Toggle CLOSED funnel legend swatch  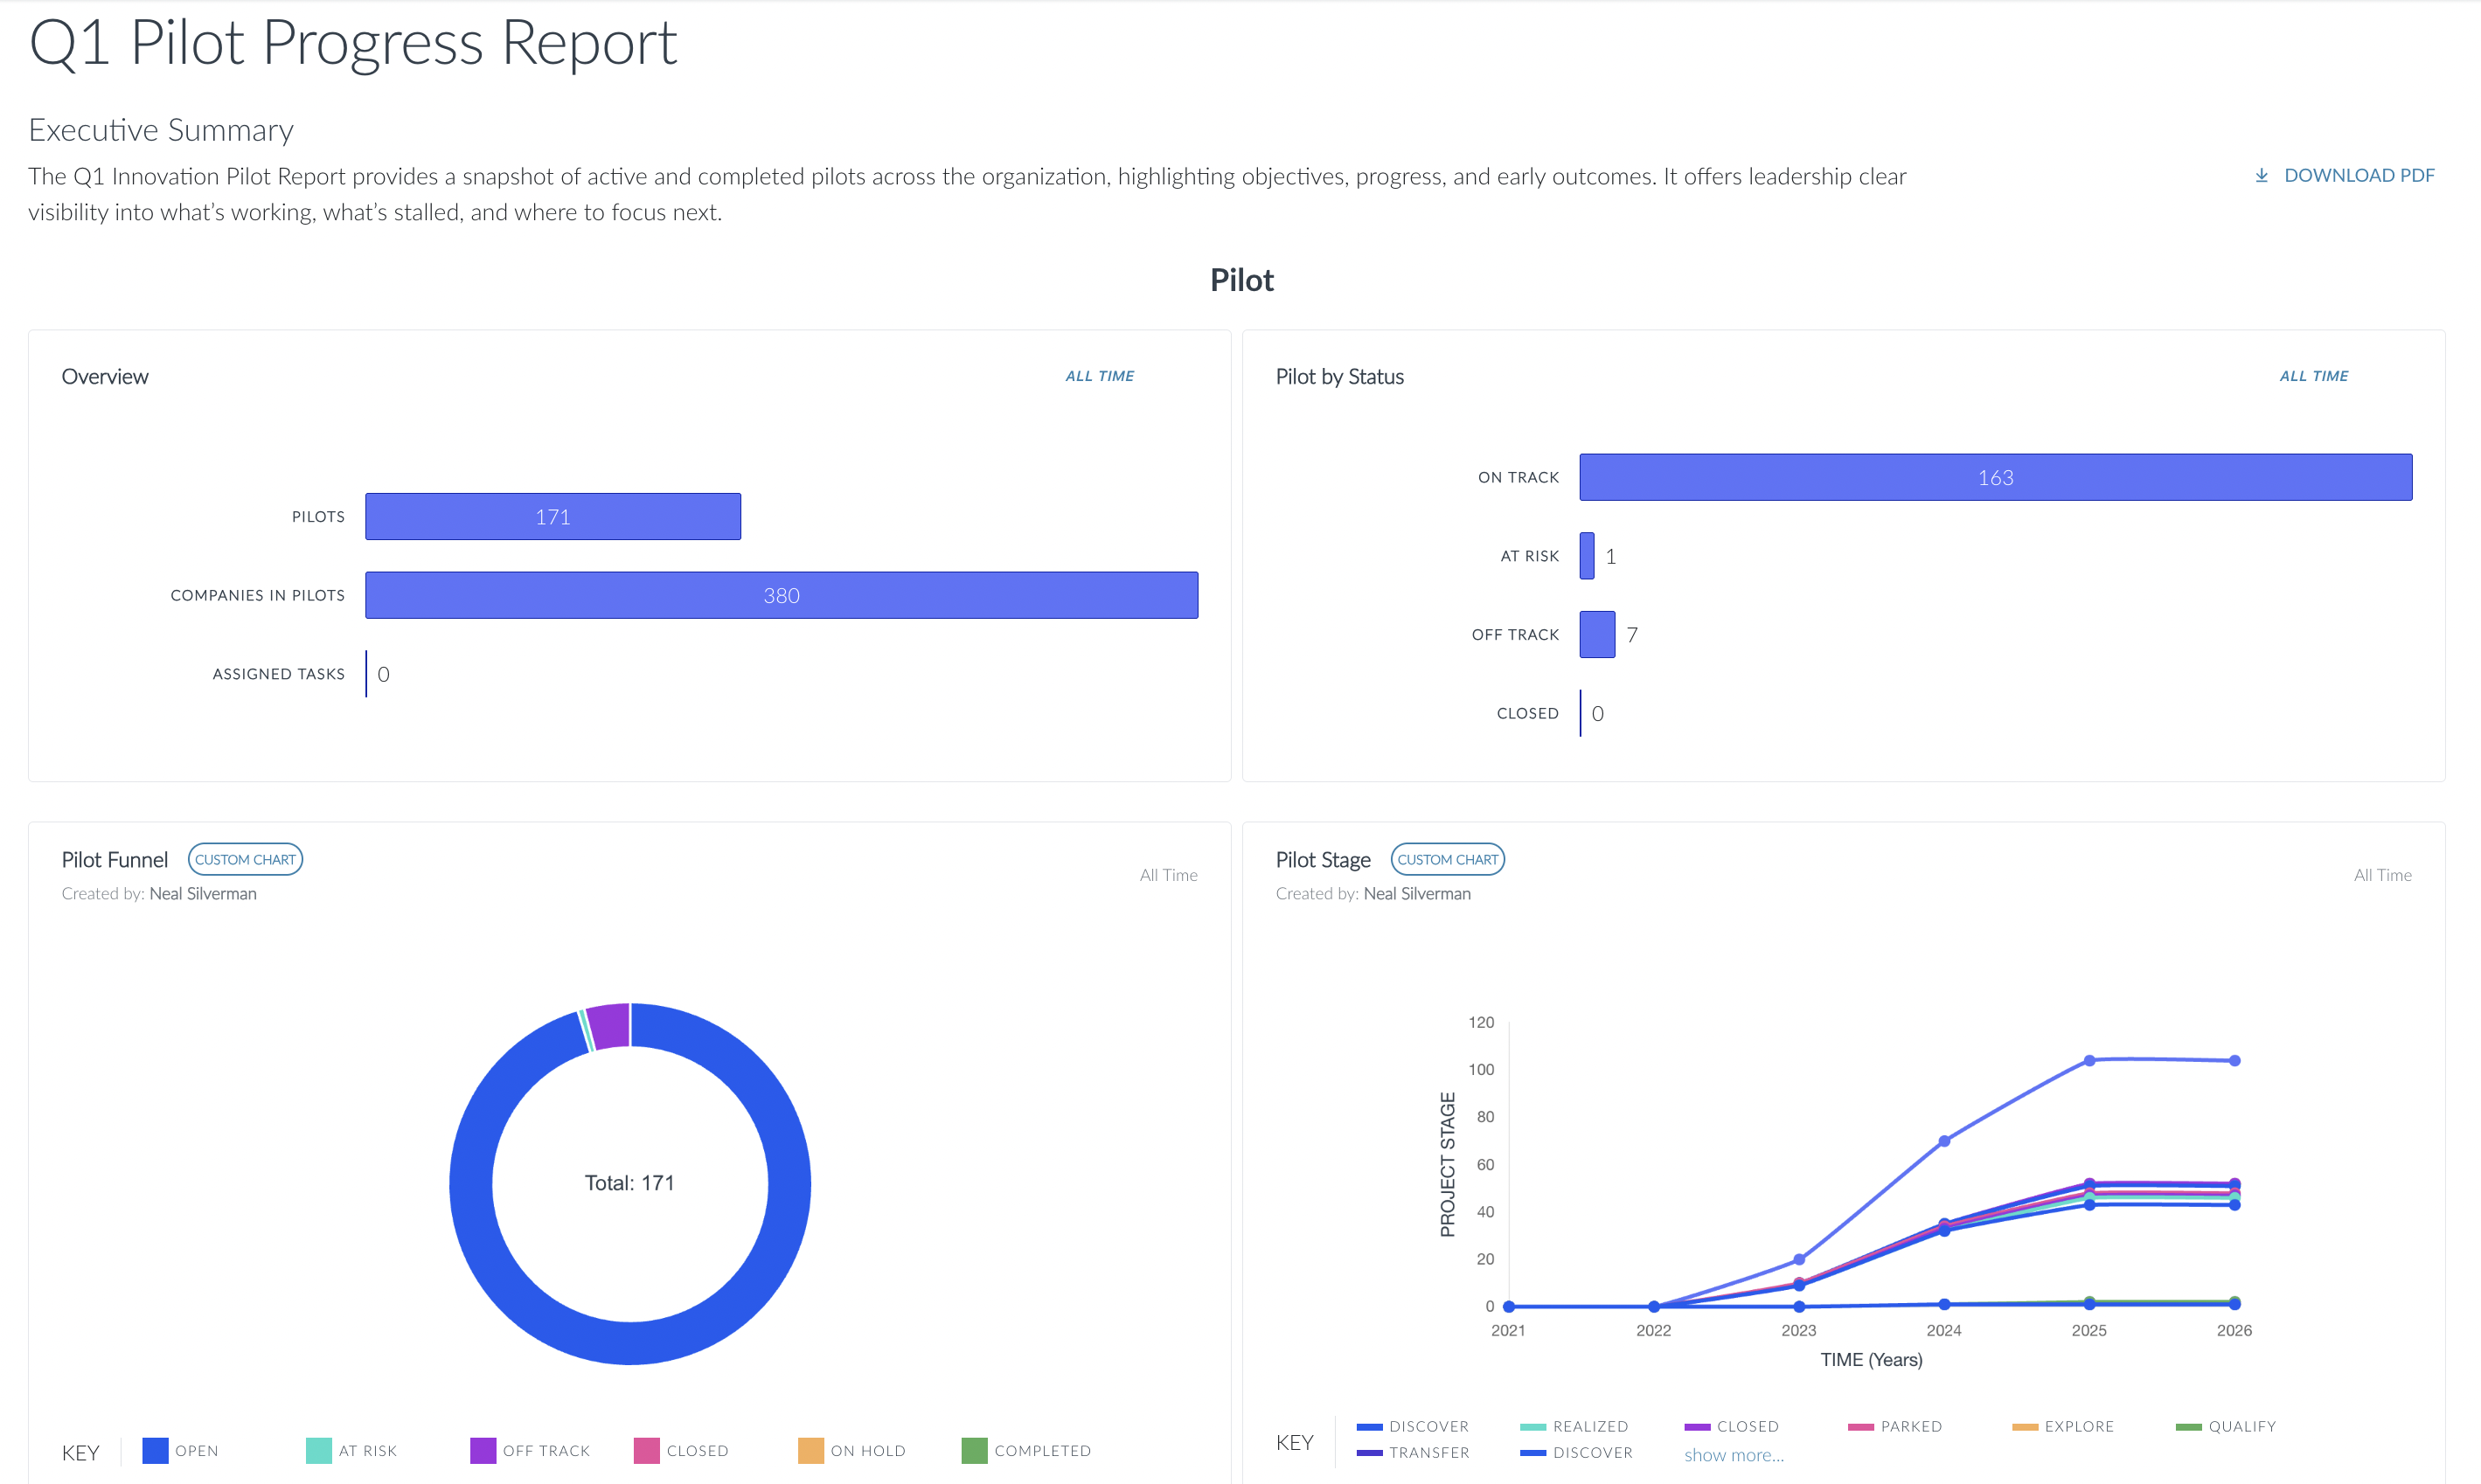click(x=646, y=1450)
